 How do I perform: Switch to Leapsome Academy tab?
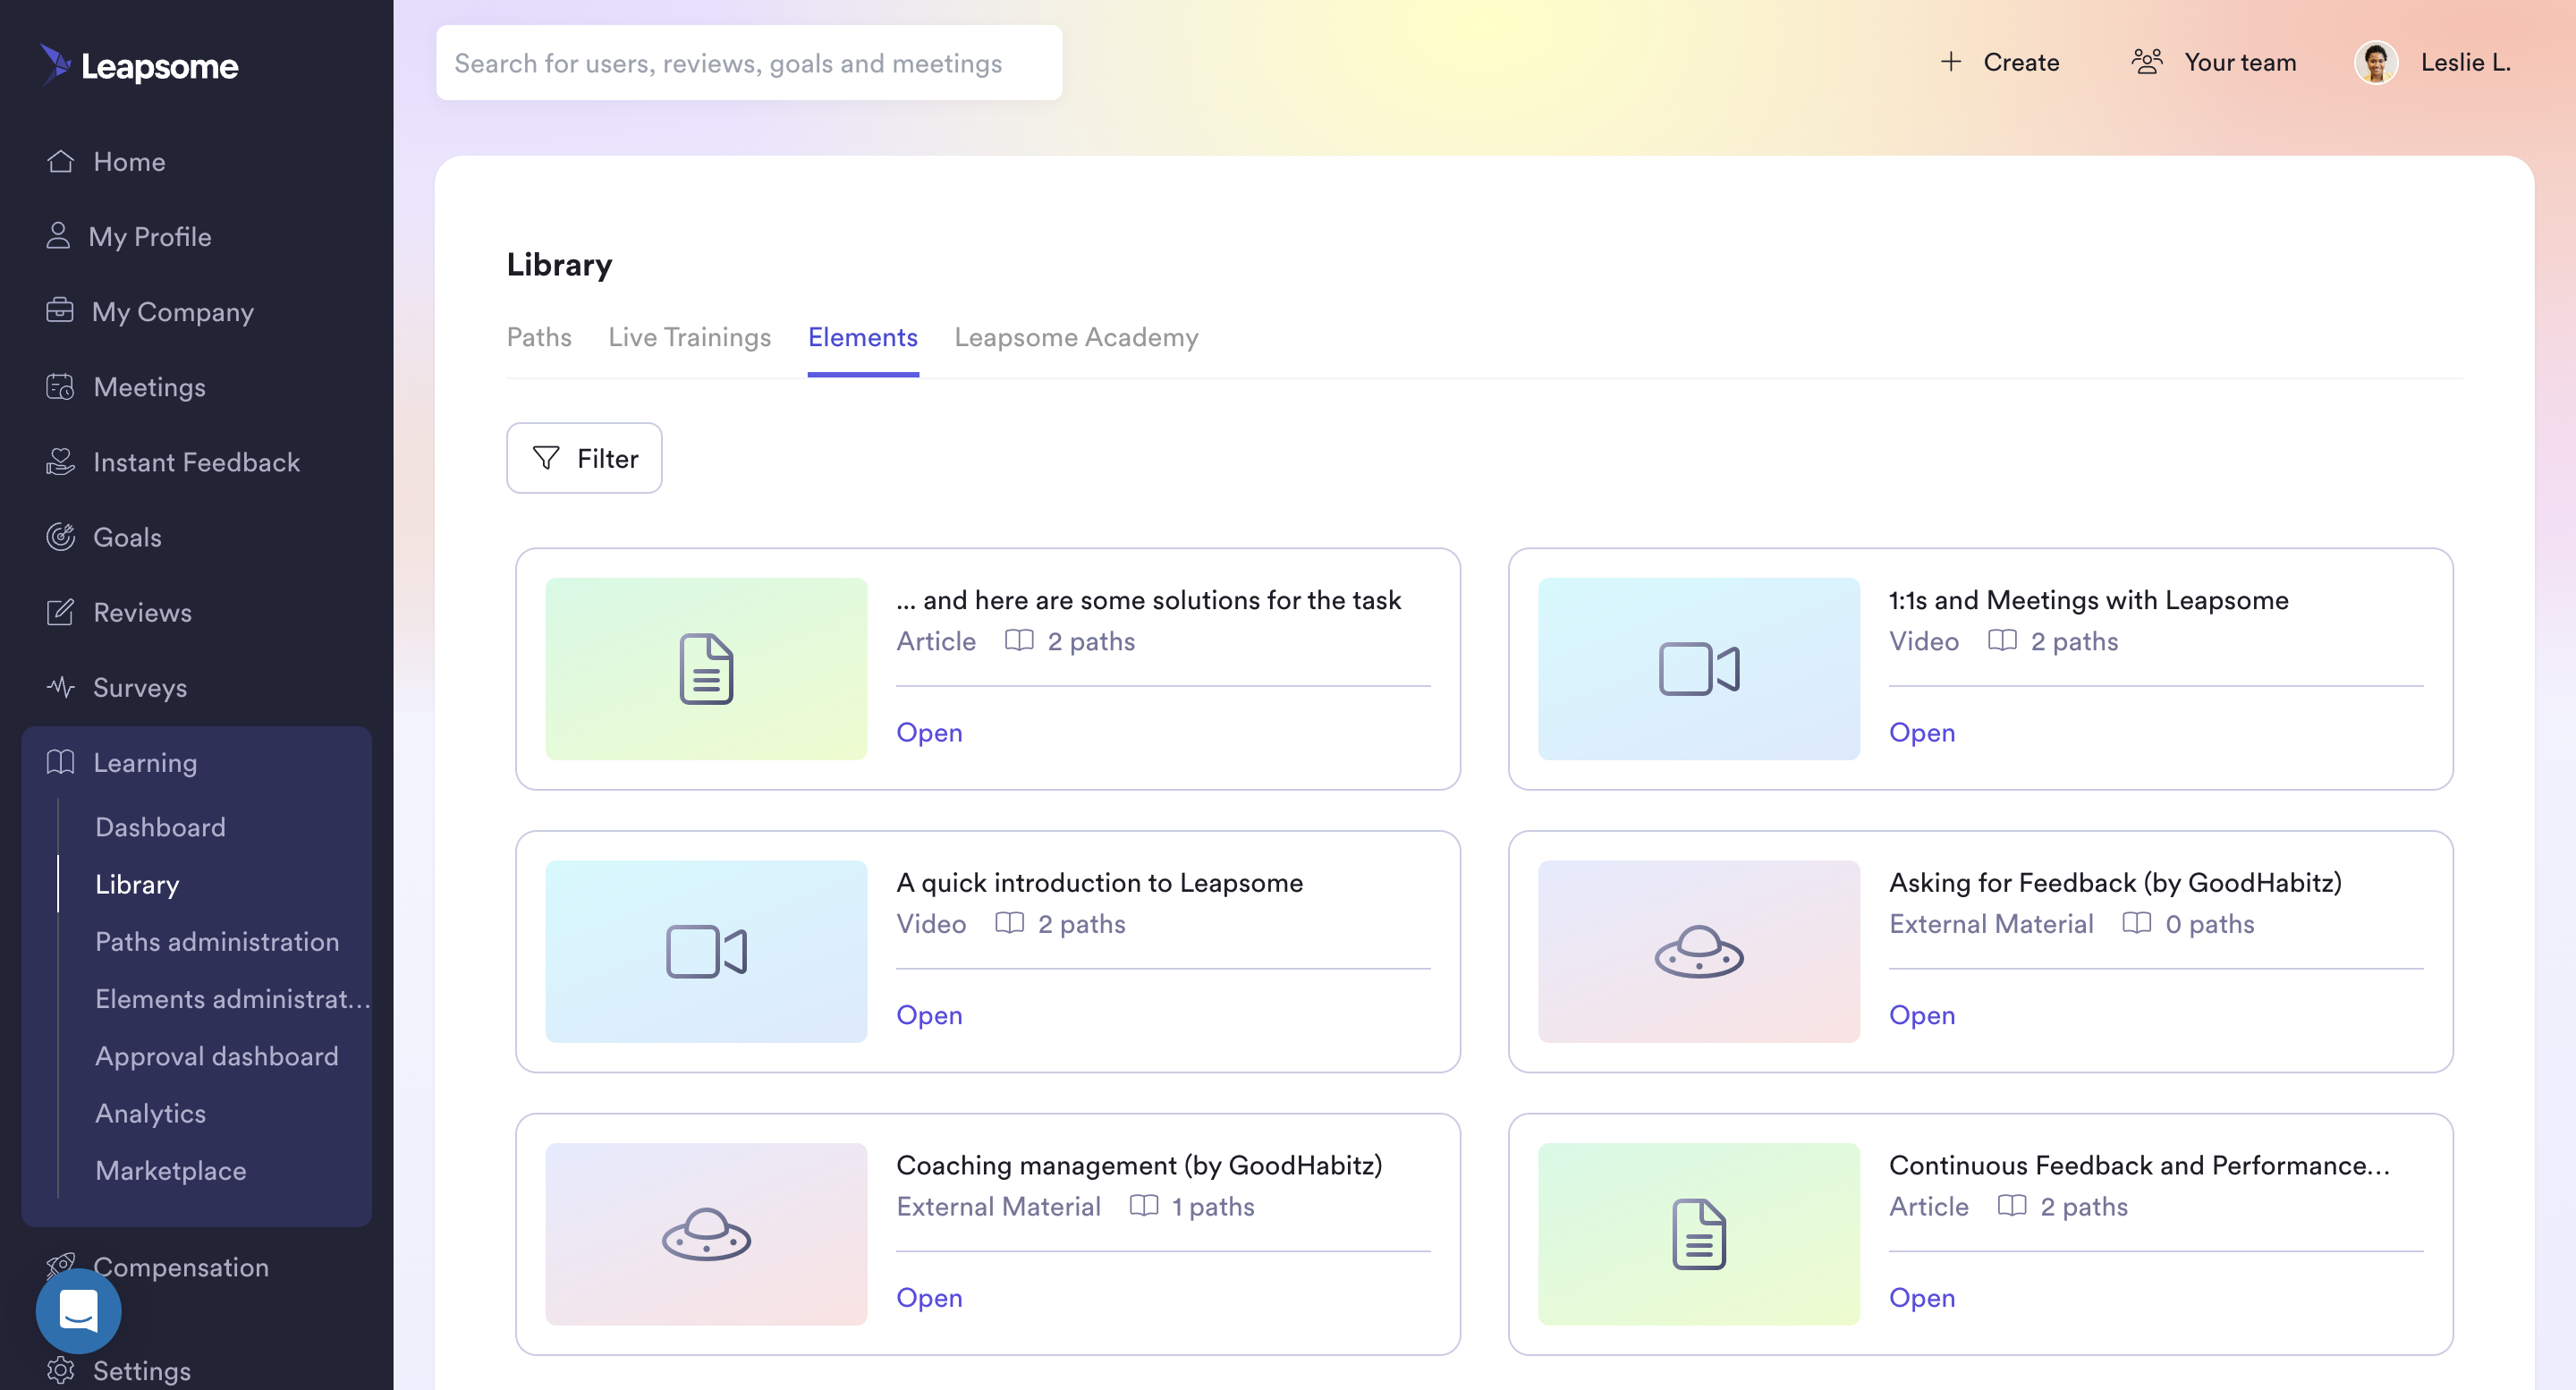coord(1076,337)
